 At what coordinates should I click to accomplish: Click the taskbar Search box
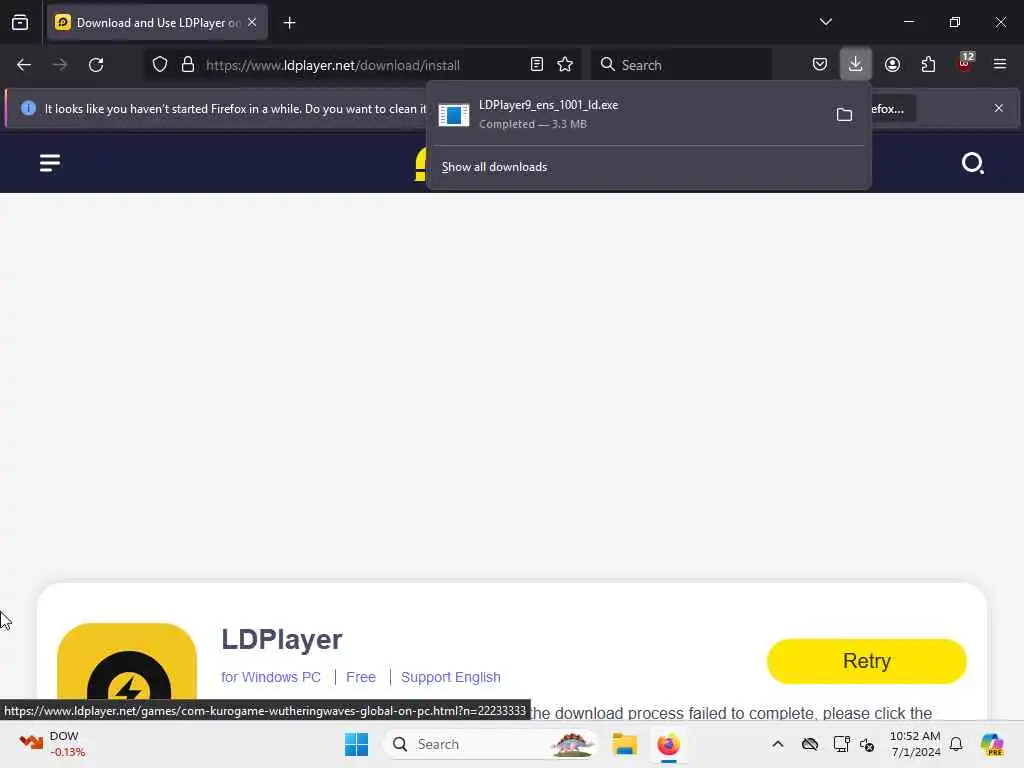pyautogui.click(x=490, y=744)
